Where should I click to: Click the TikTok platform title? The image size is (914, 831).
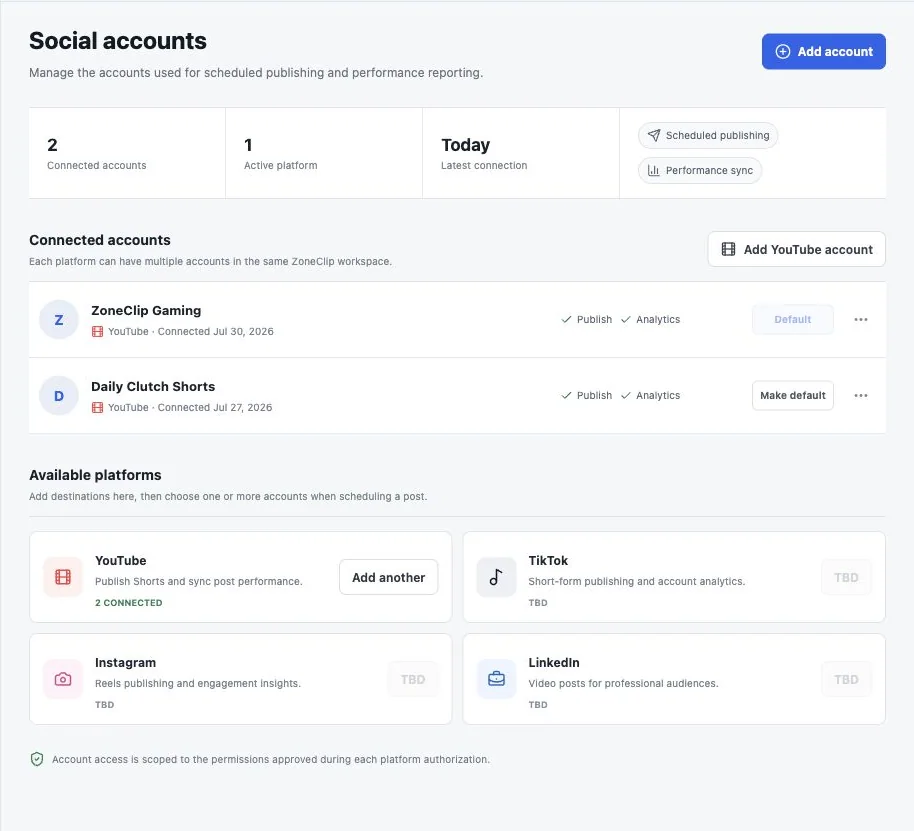pyautogui.click(x=548, y=561)
